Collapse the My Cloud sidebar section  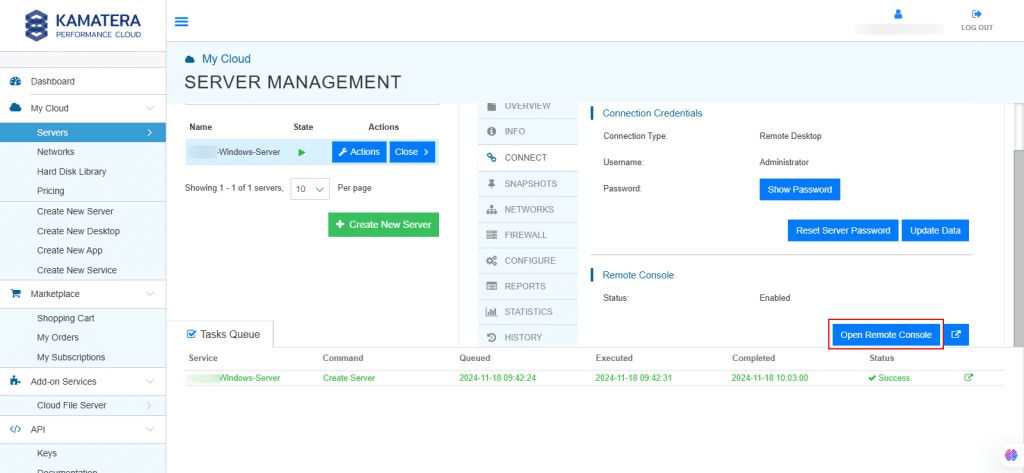(x=149, y=108)
